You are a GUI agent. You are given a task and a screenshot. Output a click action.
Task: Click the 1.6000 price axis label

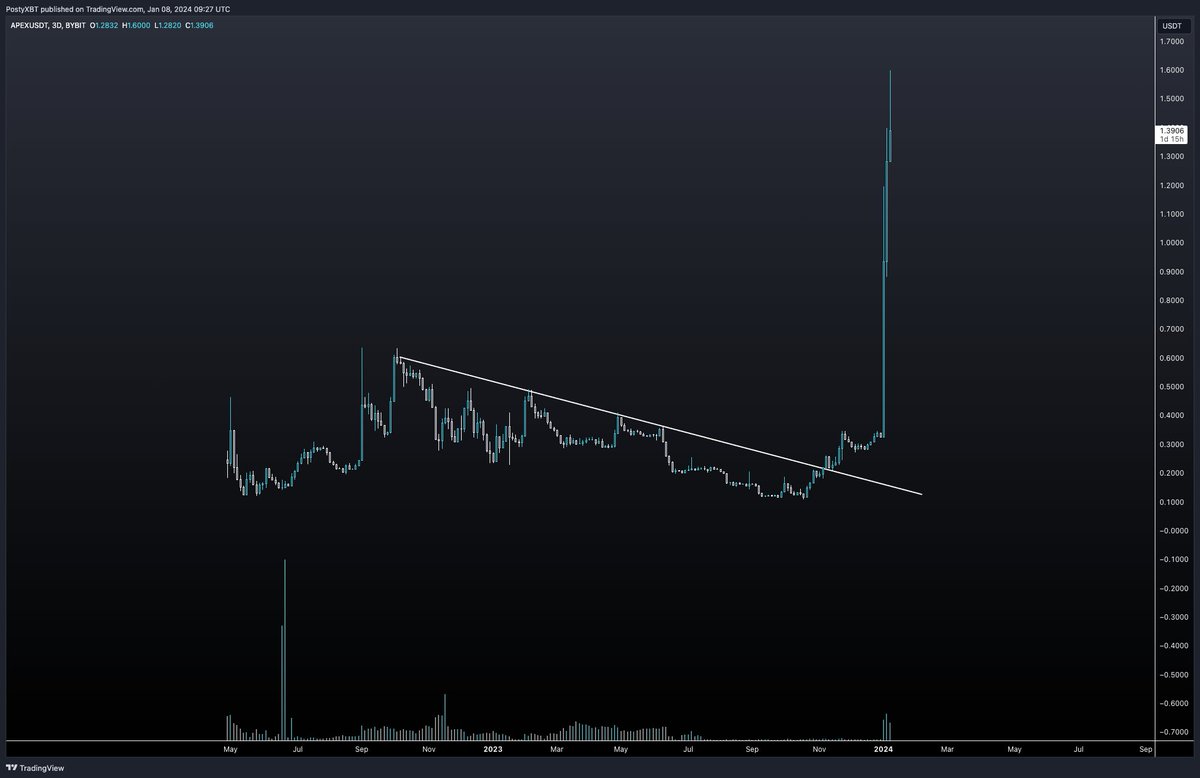1171,71
